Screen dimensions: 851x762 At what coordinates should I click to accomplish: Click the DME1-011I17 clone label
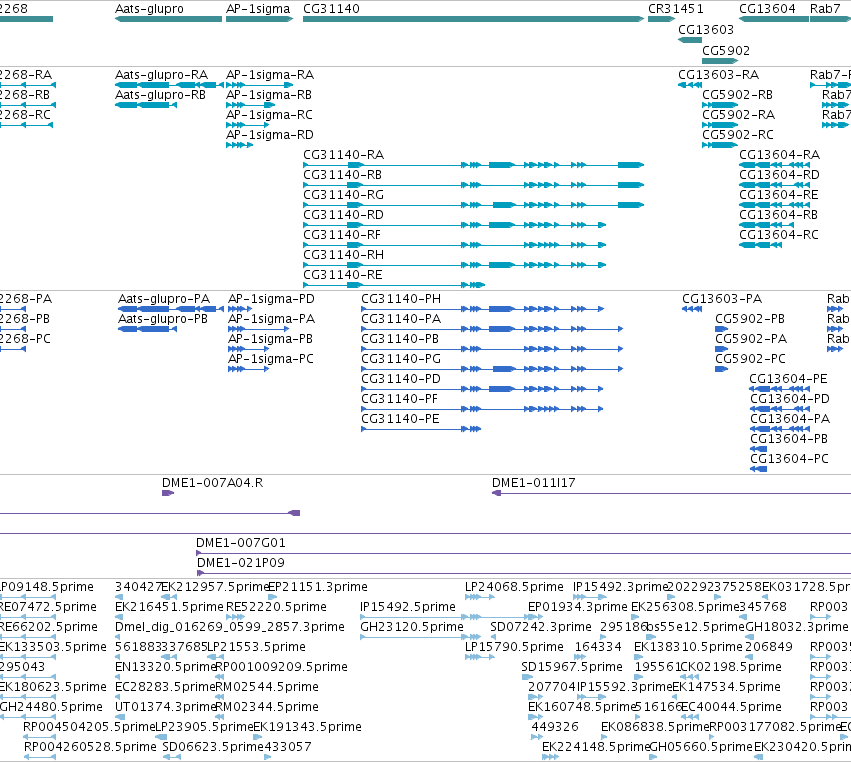click(534, 483)
